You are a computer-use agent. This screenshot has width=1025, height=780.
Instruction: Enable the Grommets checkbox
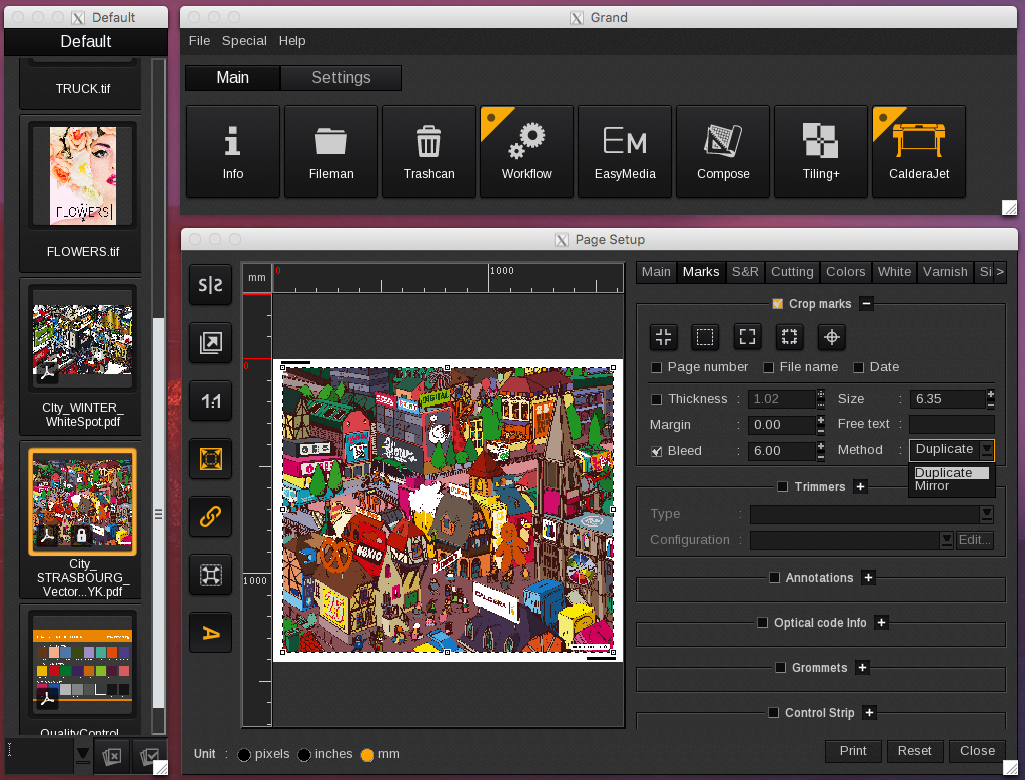click(781, 668)
